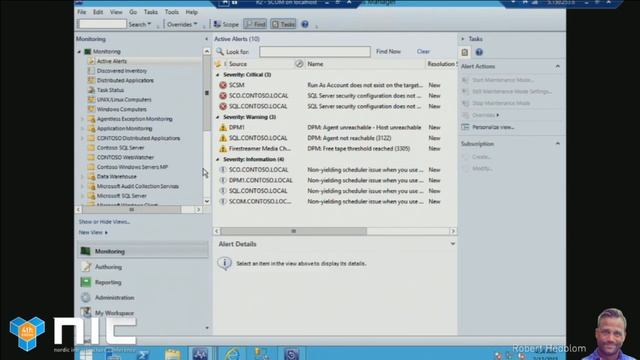Screen dimensions: 640x360
Task: Collapse the Severity: Warning group
Action: [218, 117]
